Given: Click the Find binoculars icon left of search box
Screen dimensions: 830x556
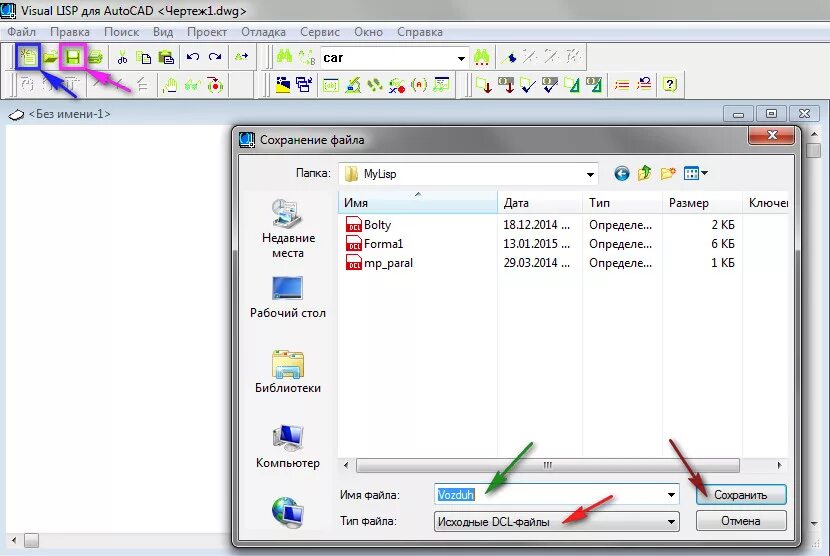Looking at the screenshot, I should [284, 57].
